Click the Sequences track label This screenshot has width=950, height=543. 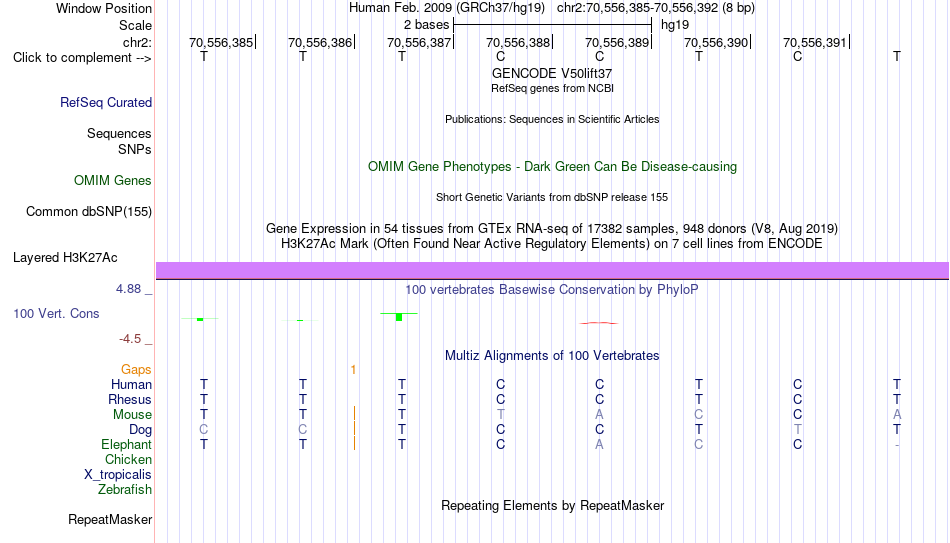[x=119, y=133]
